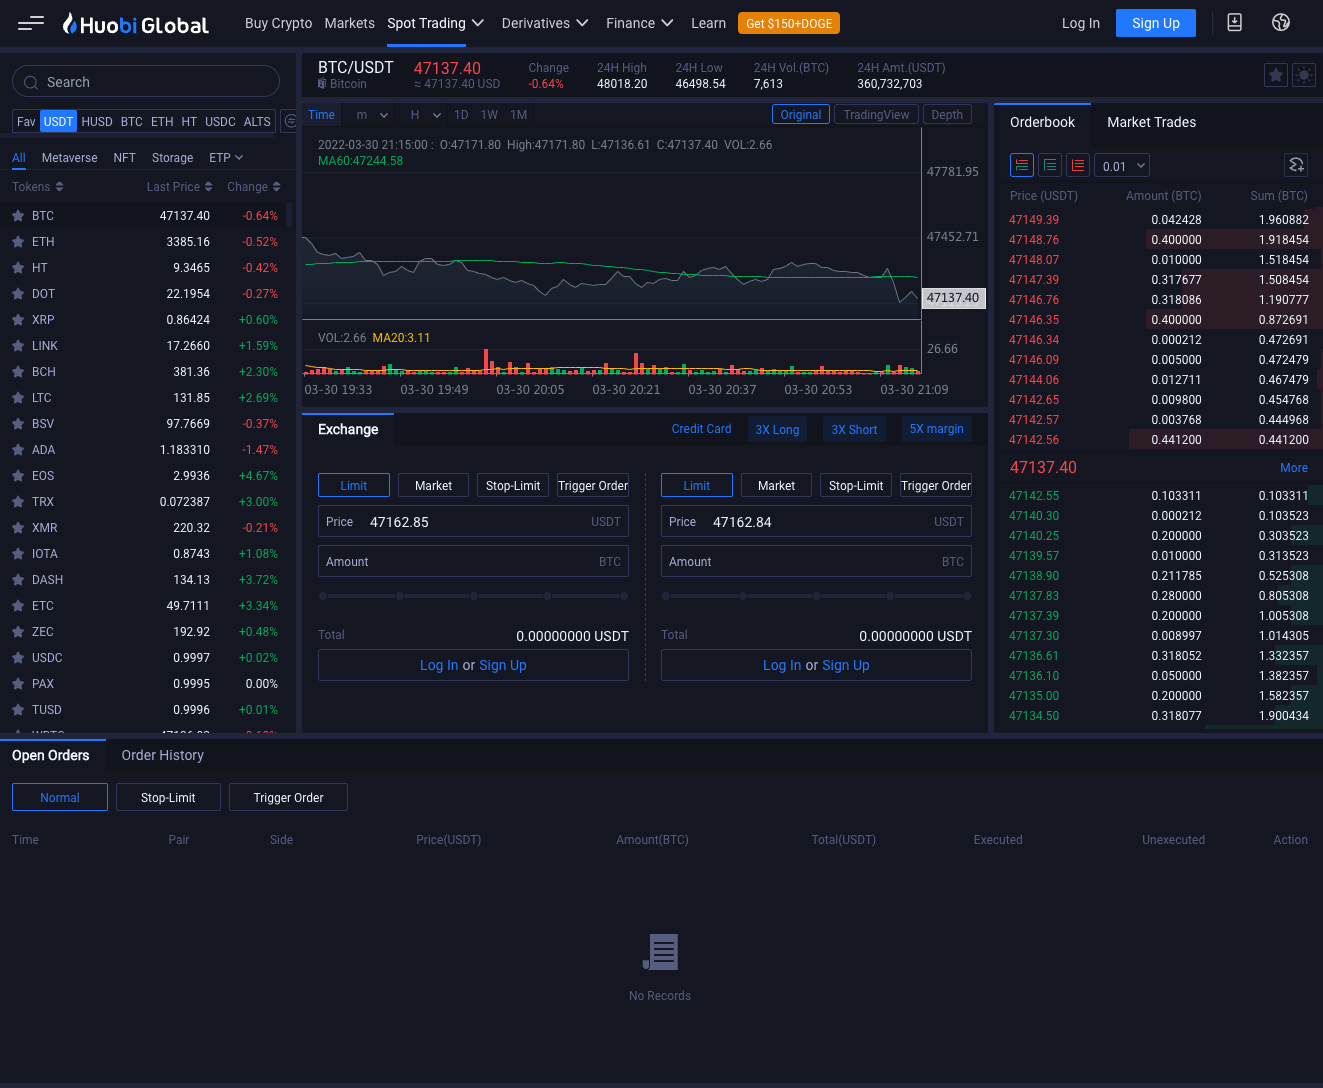Viewport: 1323px width, 1088px height.
Task: Show only buy orders in orderbook
Action: click(1050, 165)
